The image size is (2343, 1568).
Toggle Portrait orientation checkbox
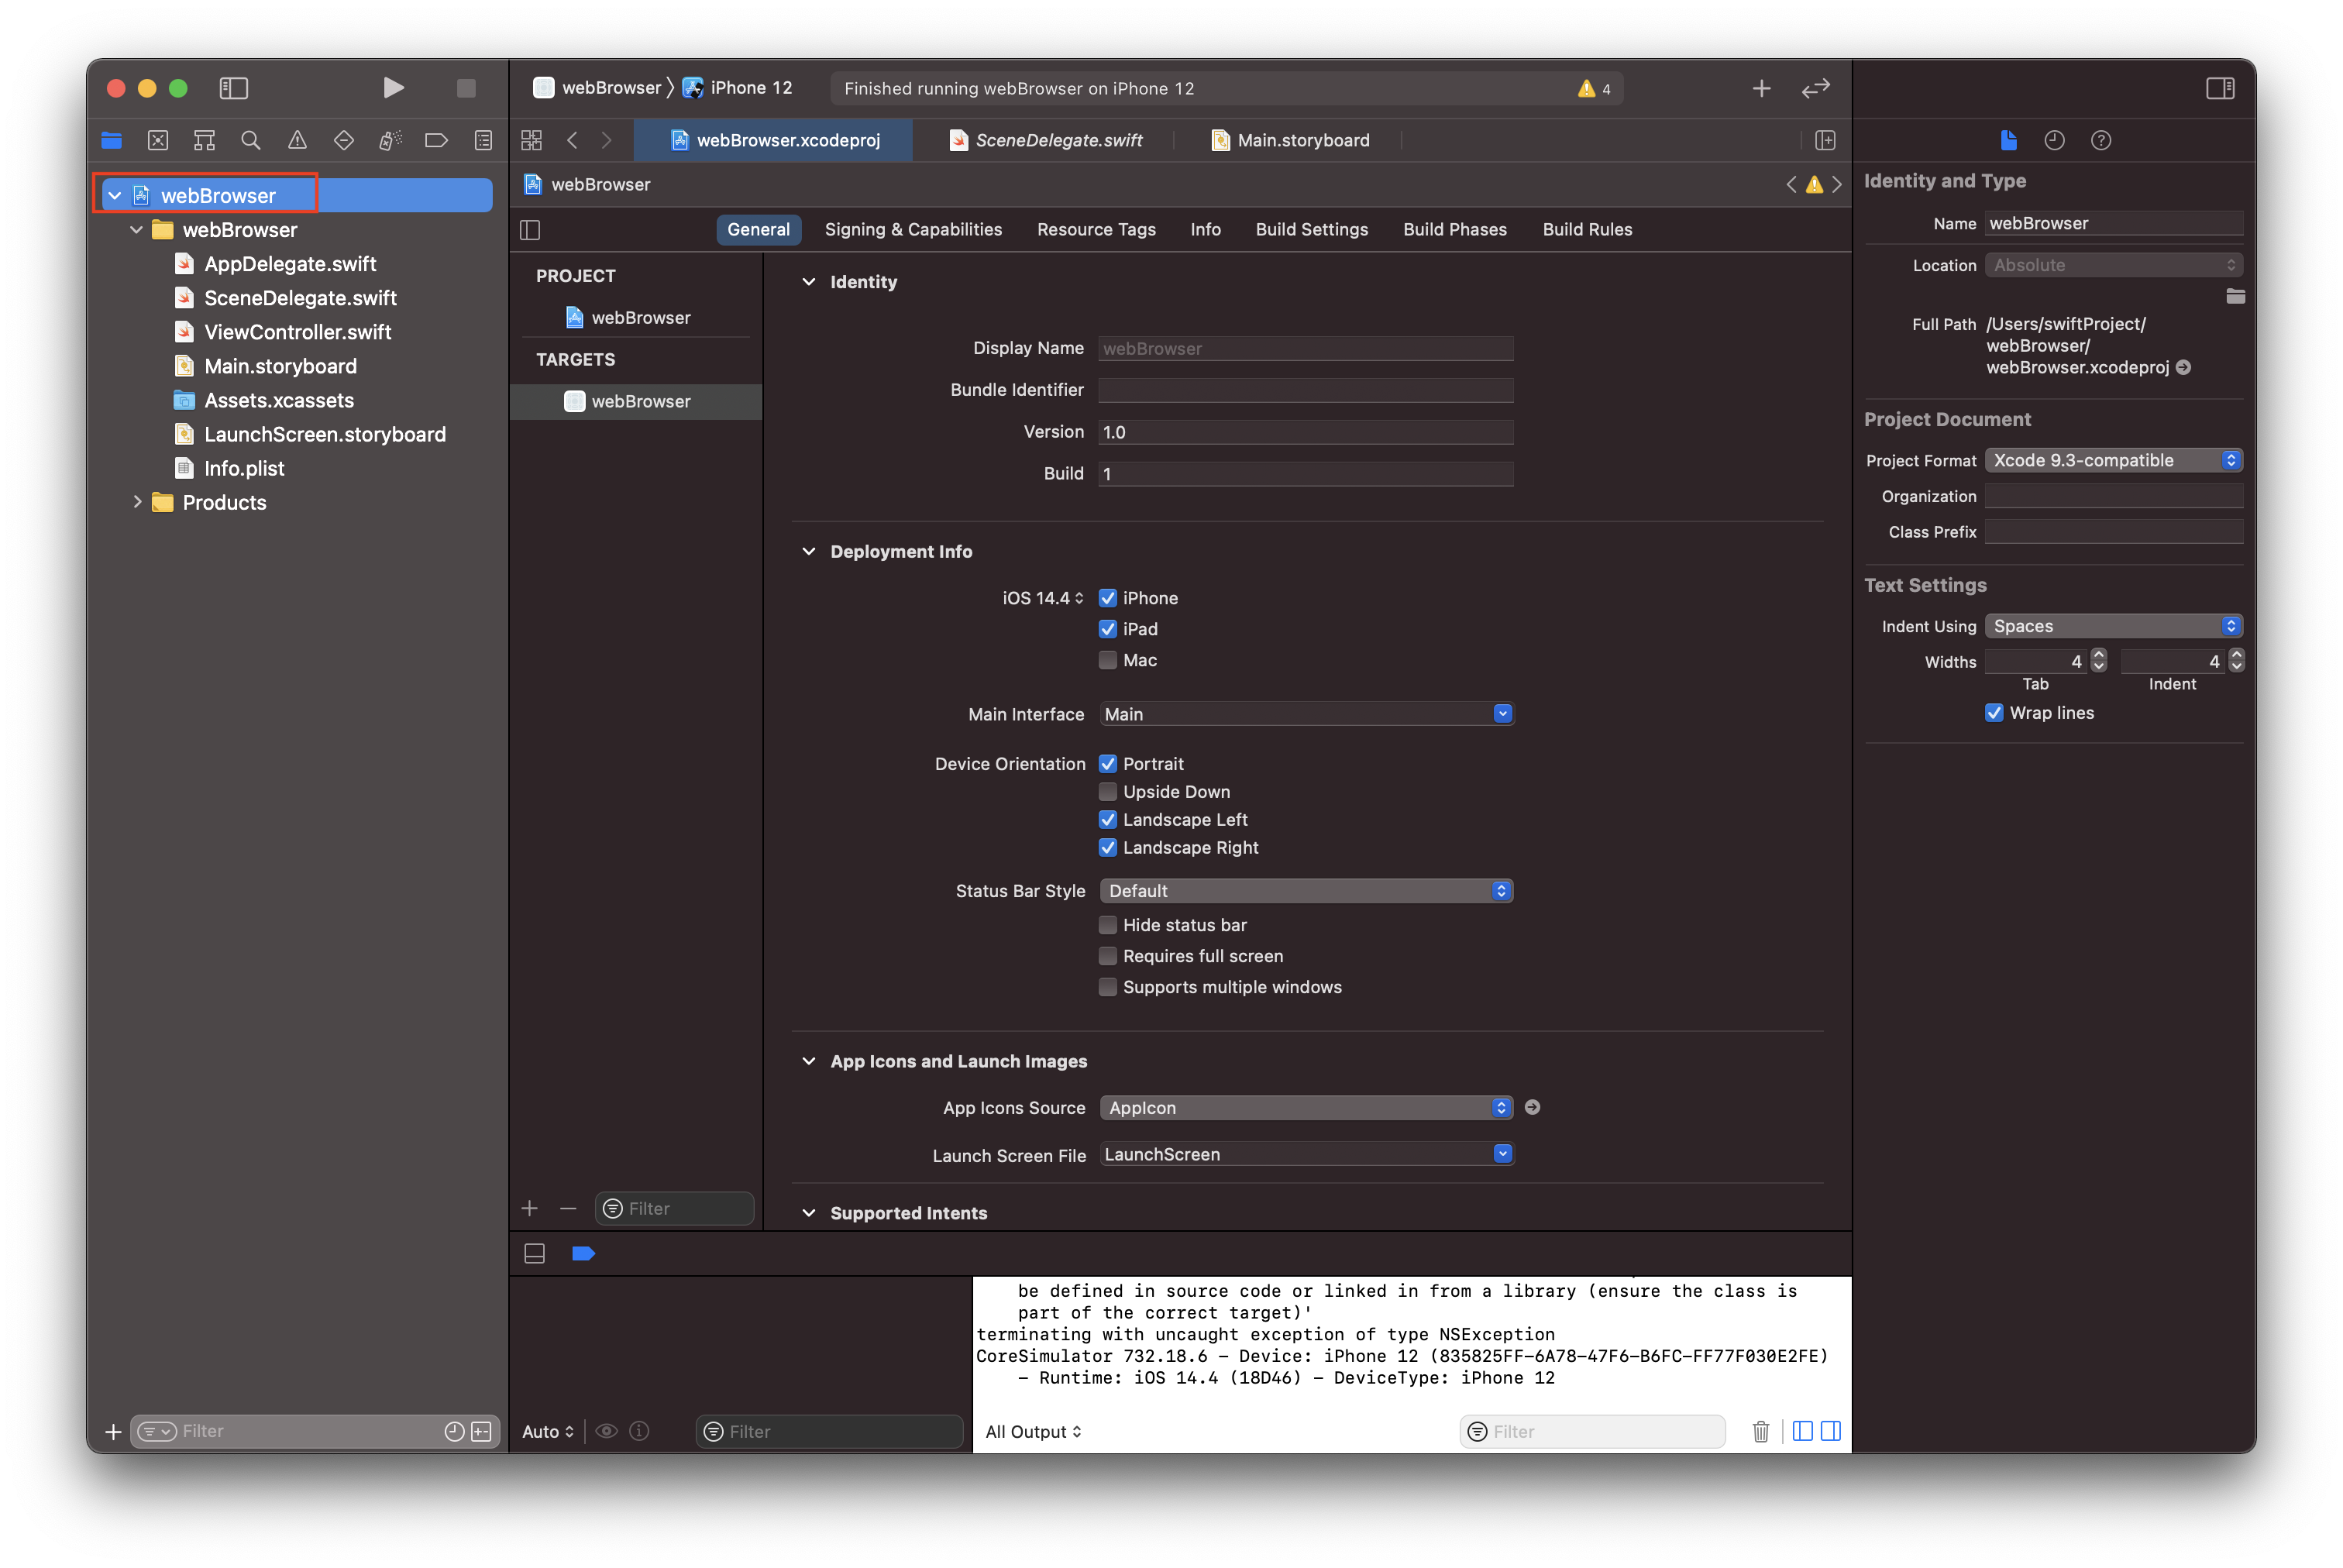[1107, 764]
